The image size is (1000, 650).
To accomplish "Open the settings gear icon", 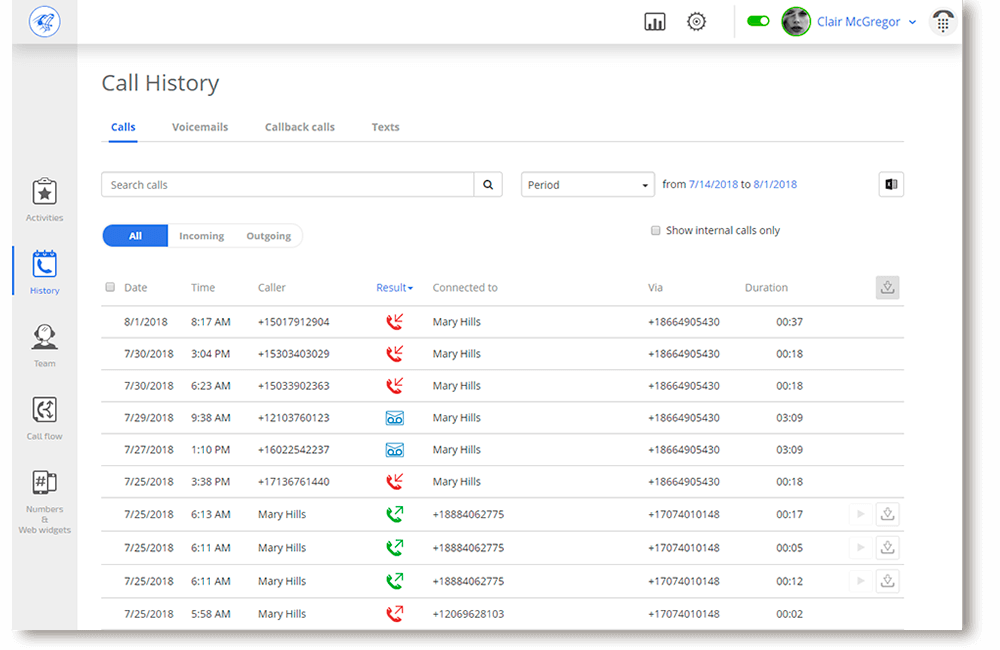I will coord(696,22).
